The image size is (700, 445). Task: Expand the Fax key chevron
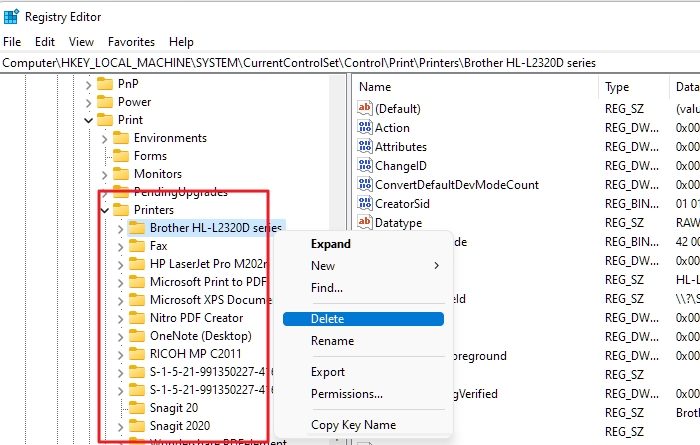point(121,246)
